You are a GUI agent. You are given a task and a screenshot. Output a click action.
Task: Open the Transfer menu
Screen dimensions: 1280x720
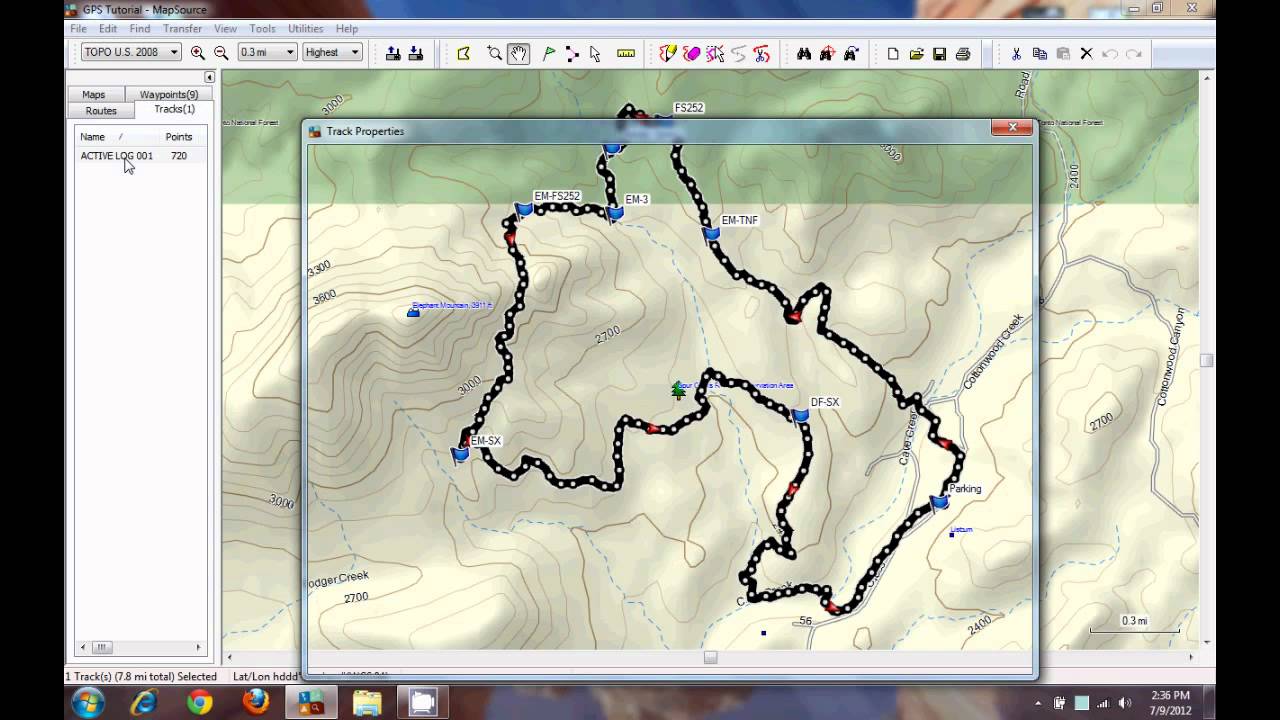tap(182, 29)
